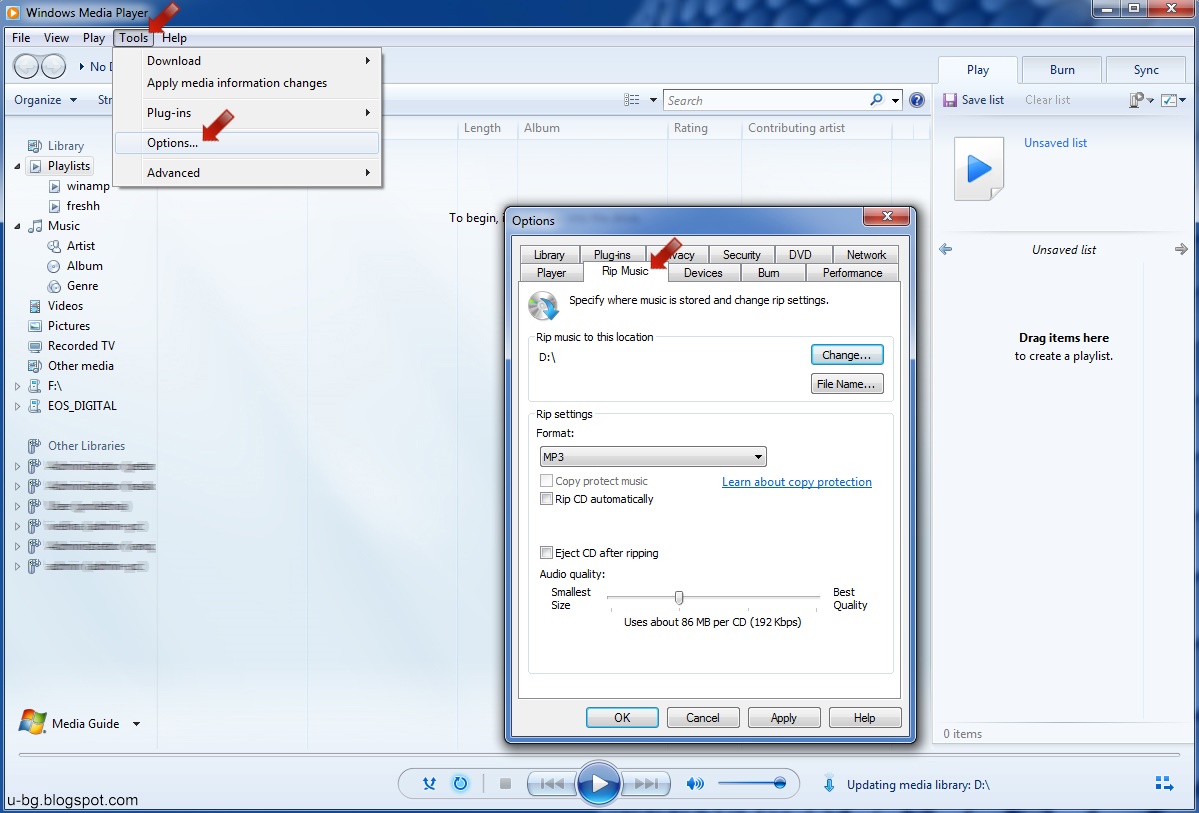Open the rip Format MP3 dropdown
Viewport: 1199px width, 813px height.
tap(652, 457)
